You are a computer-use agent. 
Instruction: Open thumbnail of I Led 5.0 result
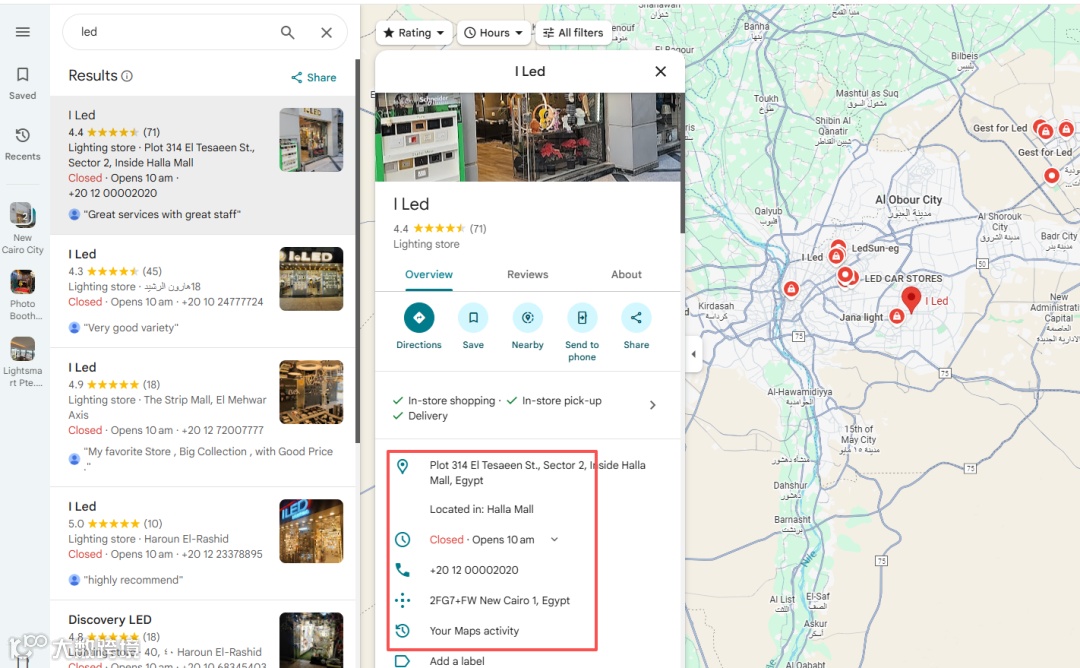311,531
